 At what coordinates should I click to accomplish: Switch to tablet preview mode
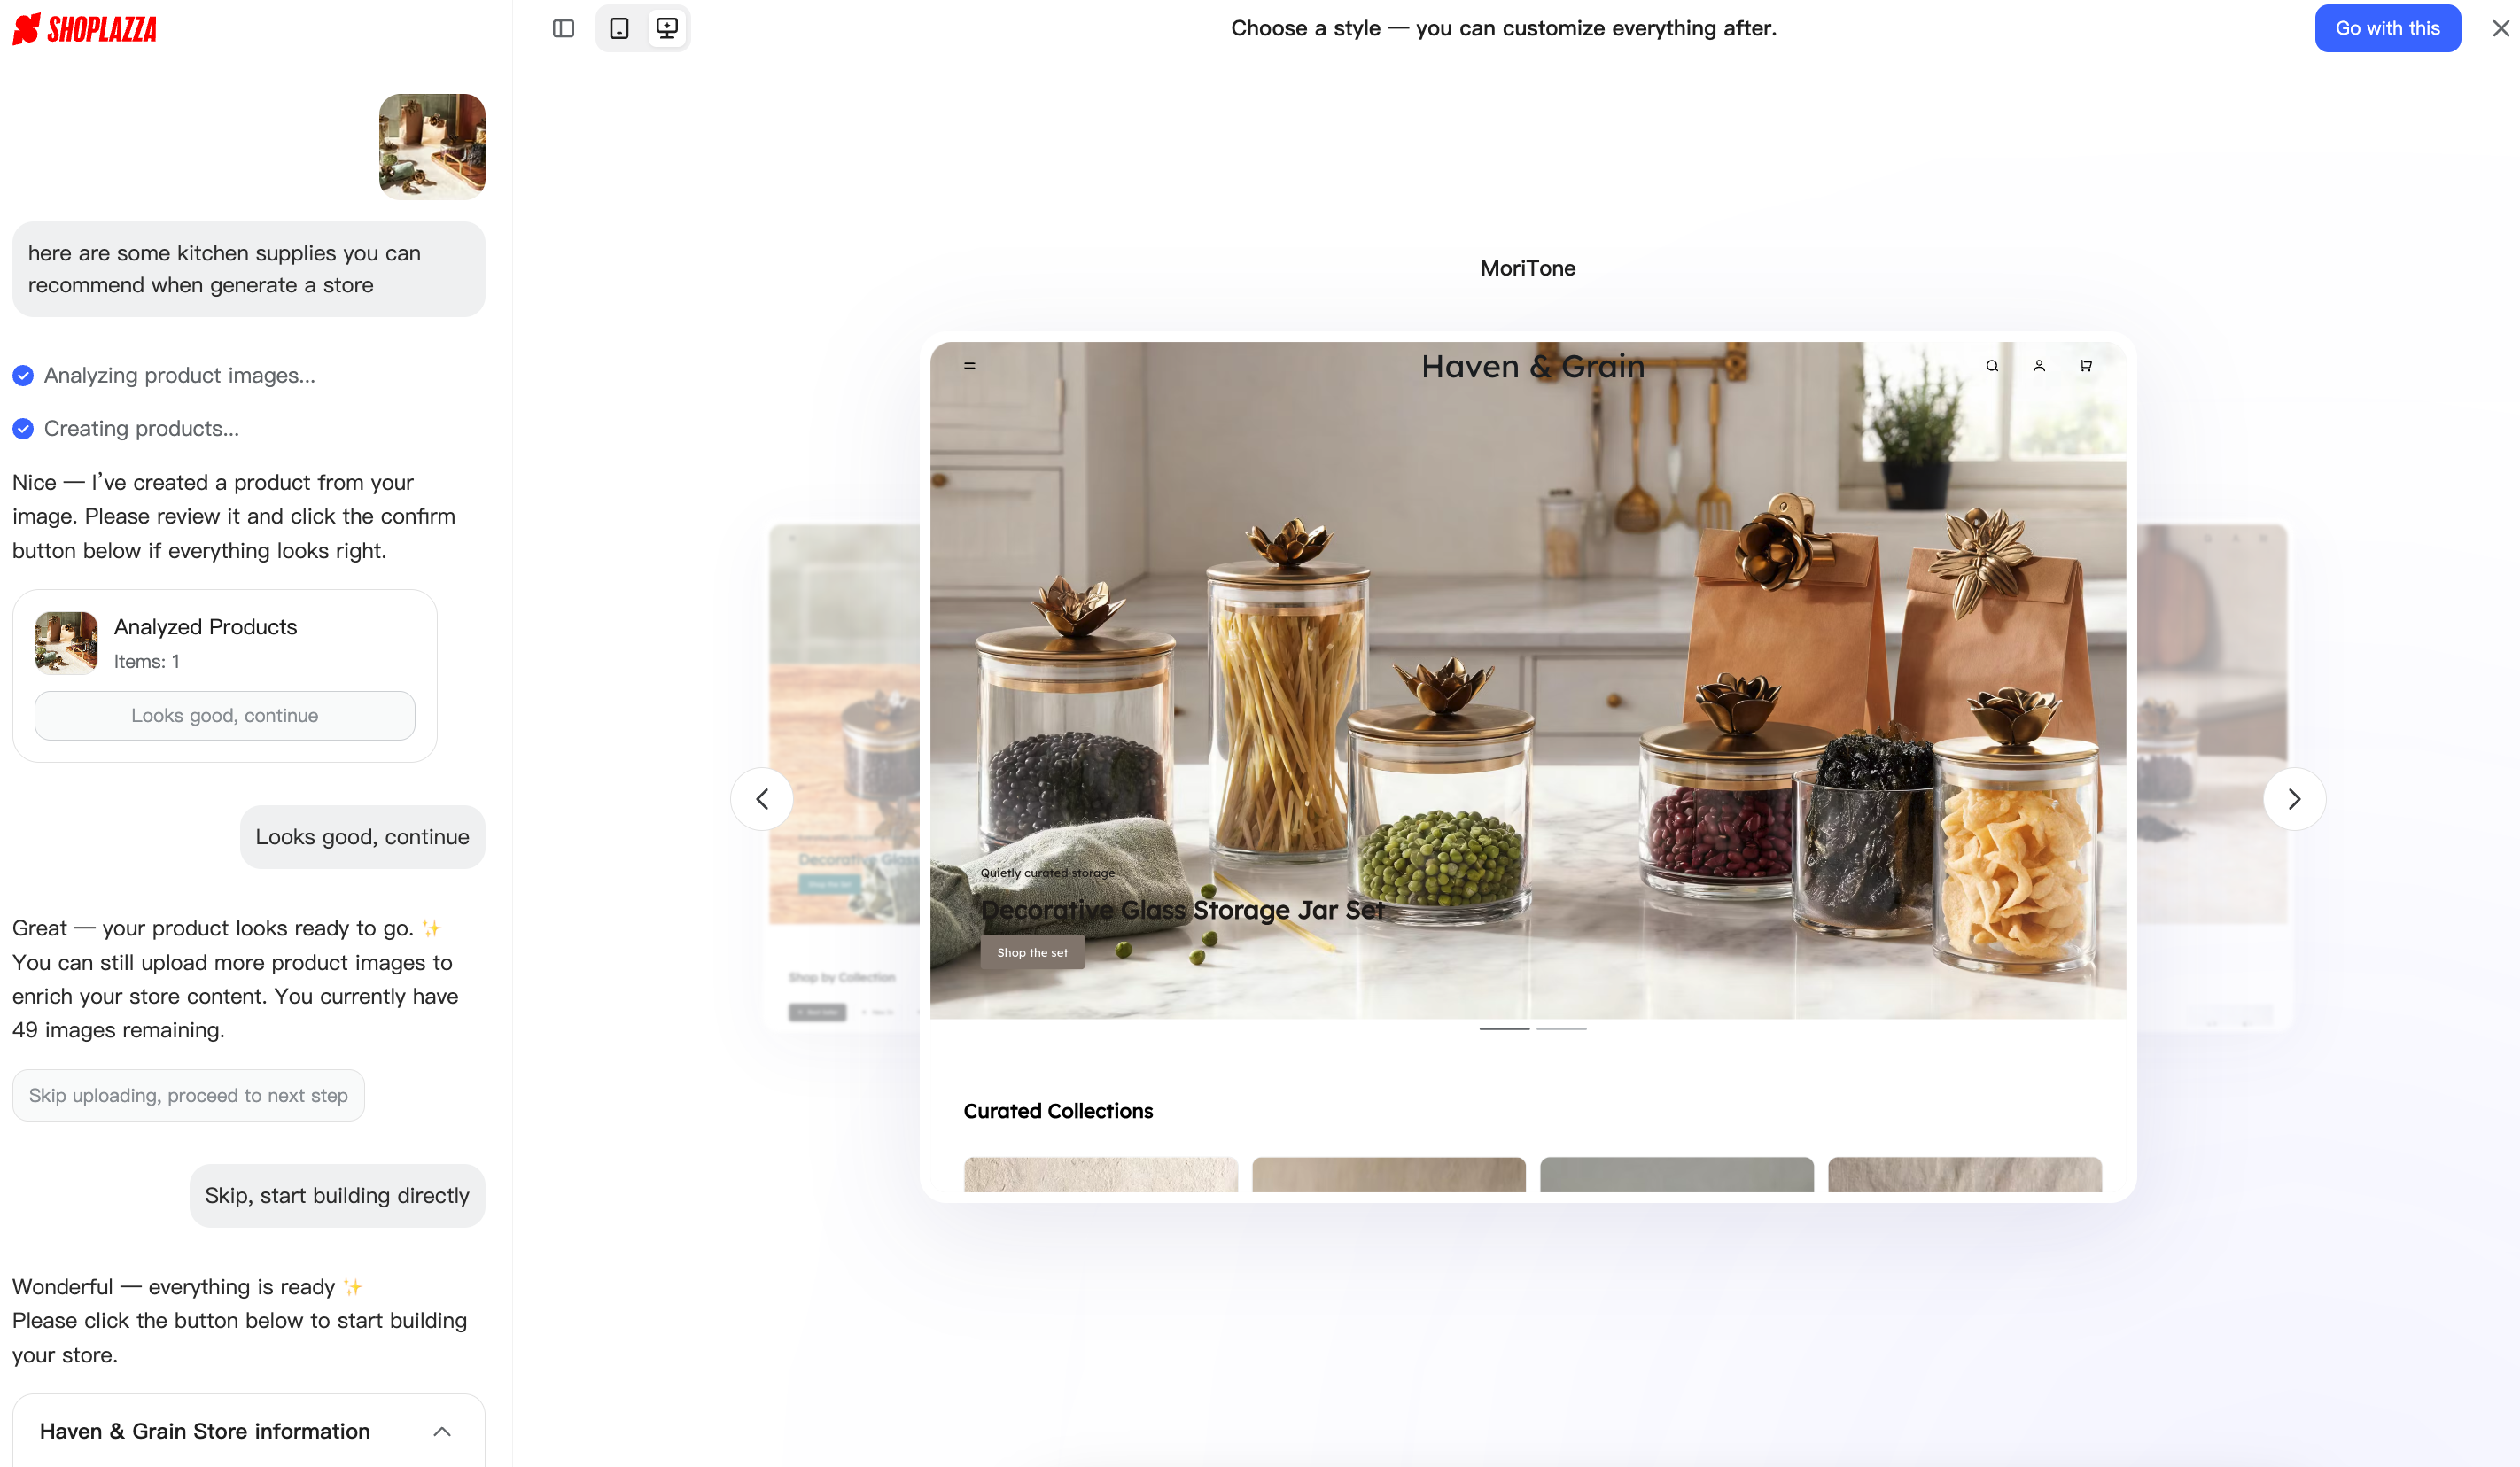tap(619, 28)
